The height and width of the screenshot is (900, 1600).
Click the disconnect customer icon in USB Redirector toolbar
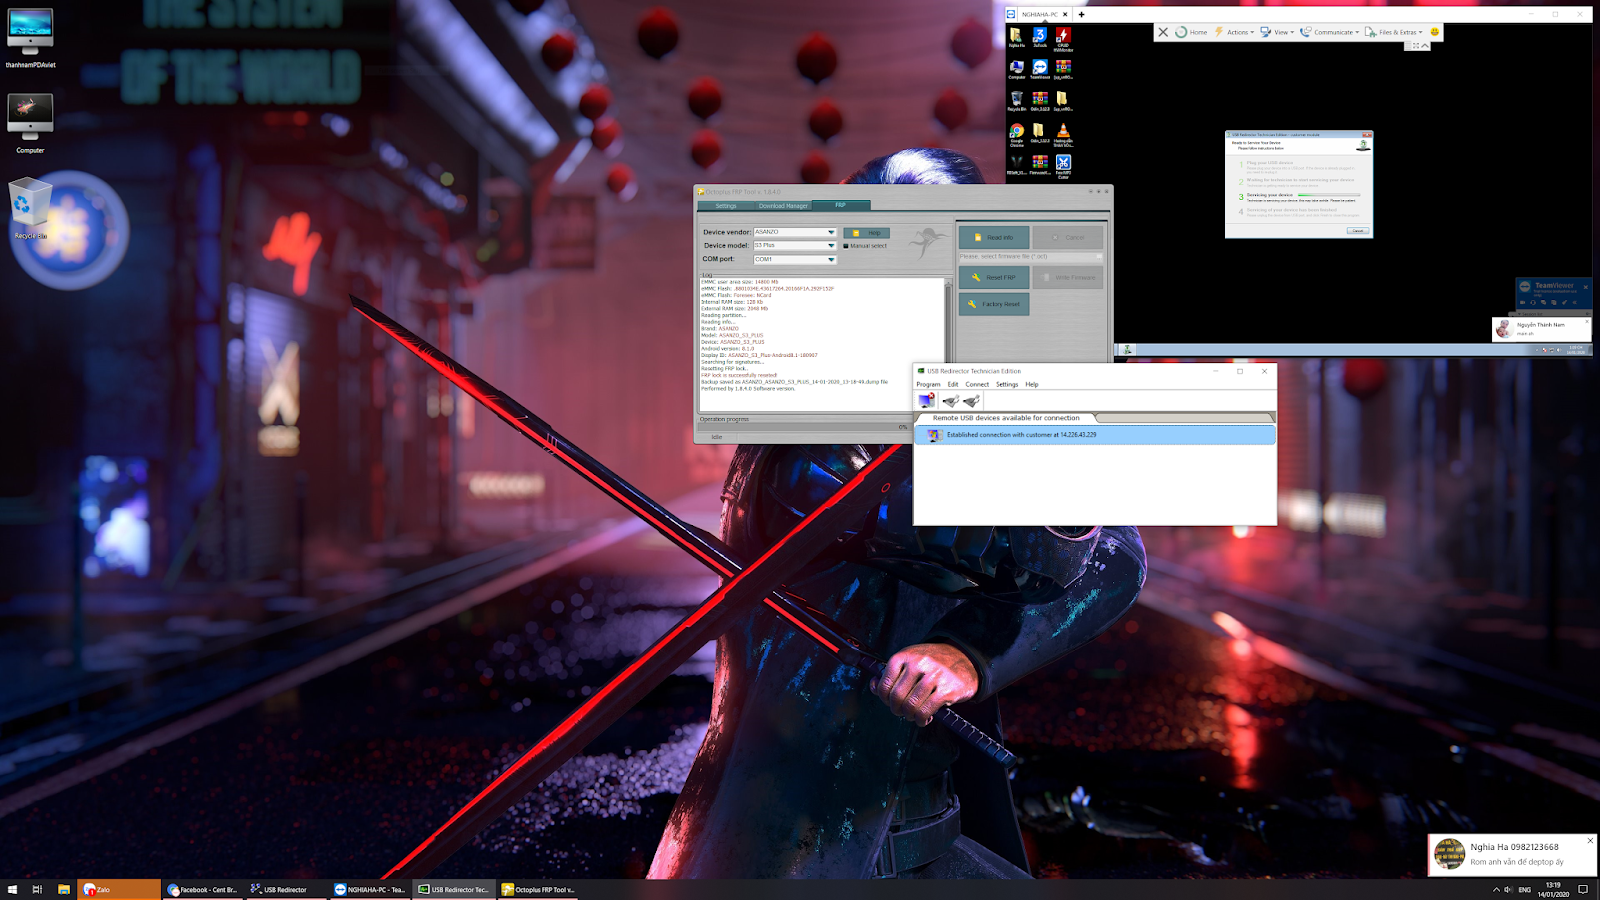(927, 400)
